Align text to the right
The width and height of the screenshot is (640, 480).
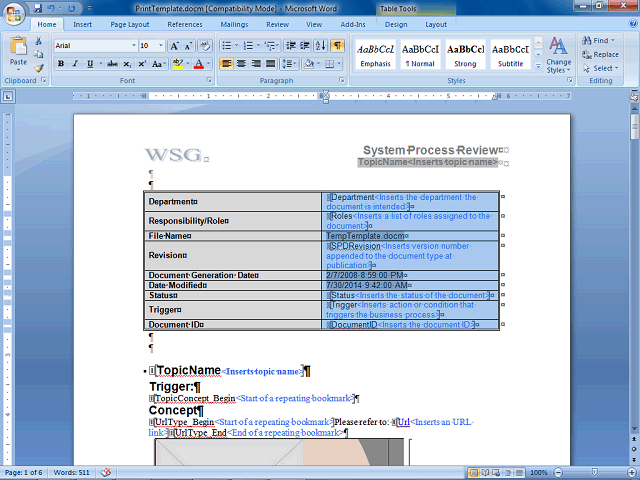(x=256, y=64)
